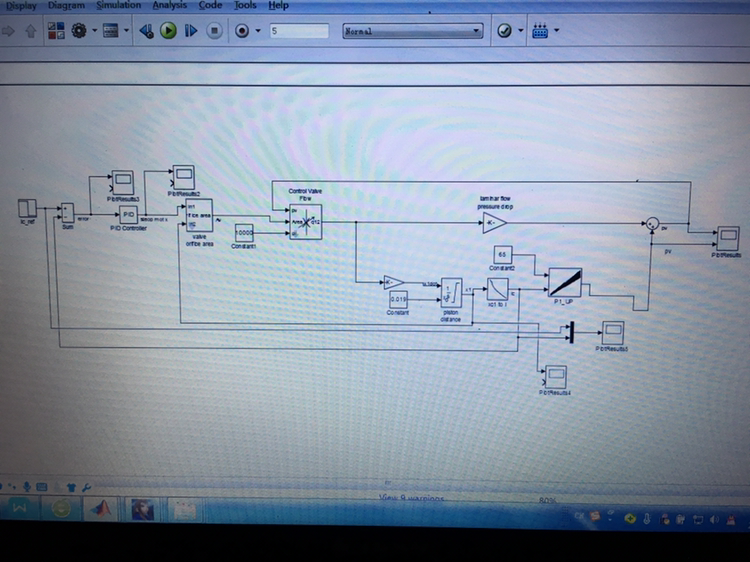Select the Constant block showing 0.019
750x562 pixels.
(398, 299)
